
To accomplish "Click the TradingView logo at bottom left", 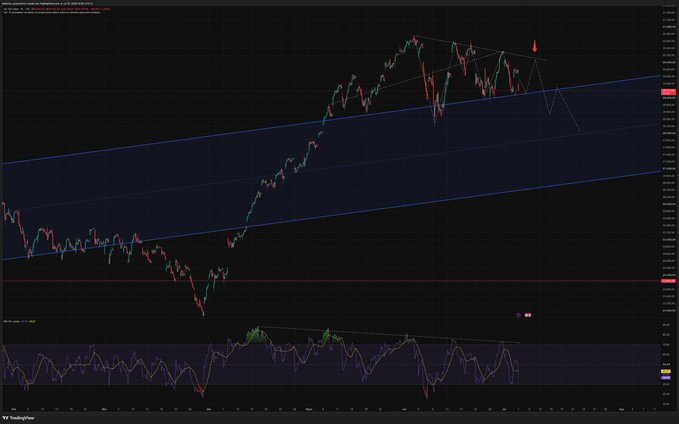I will click(18, 418).
